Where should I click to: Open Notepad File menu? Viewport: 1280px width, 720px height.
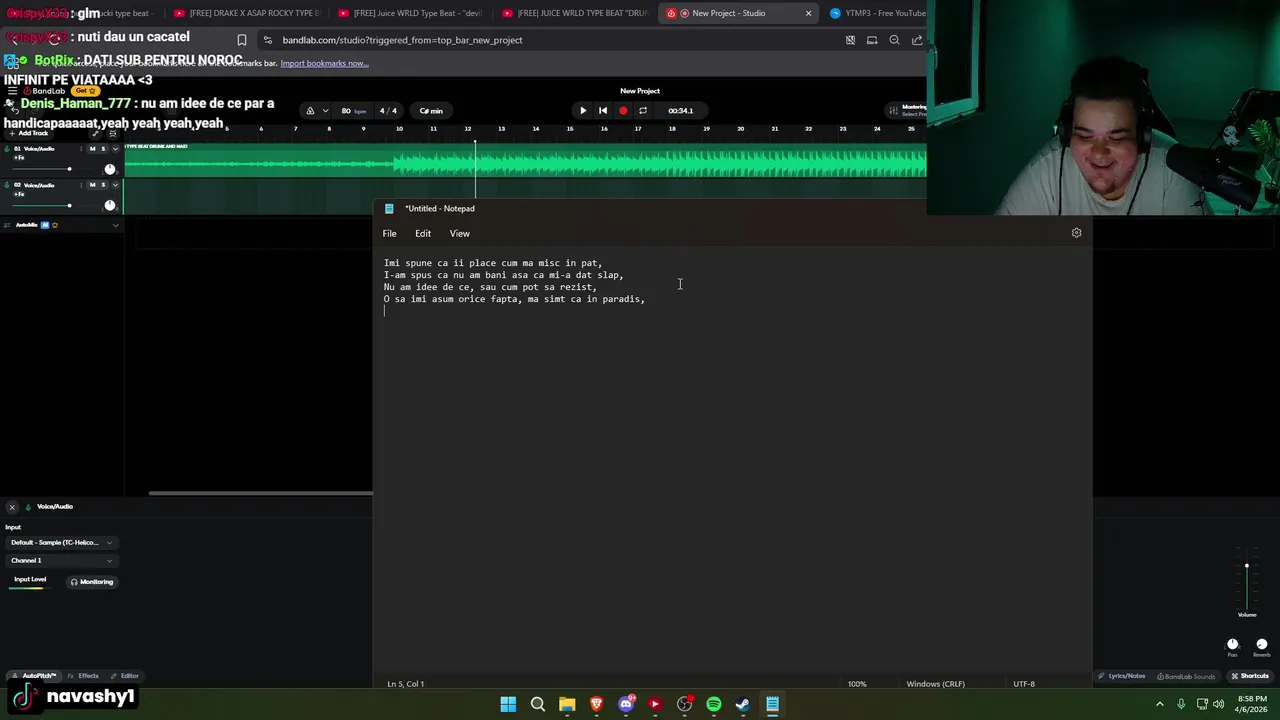click(x=389, y=234)
